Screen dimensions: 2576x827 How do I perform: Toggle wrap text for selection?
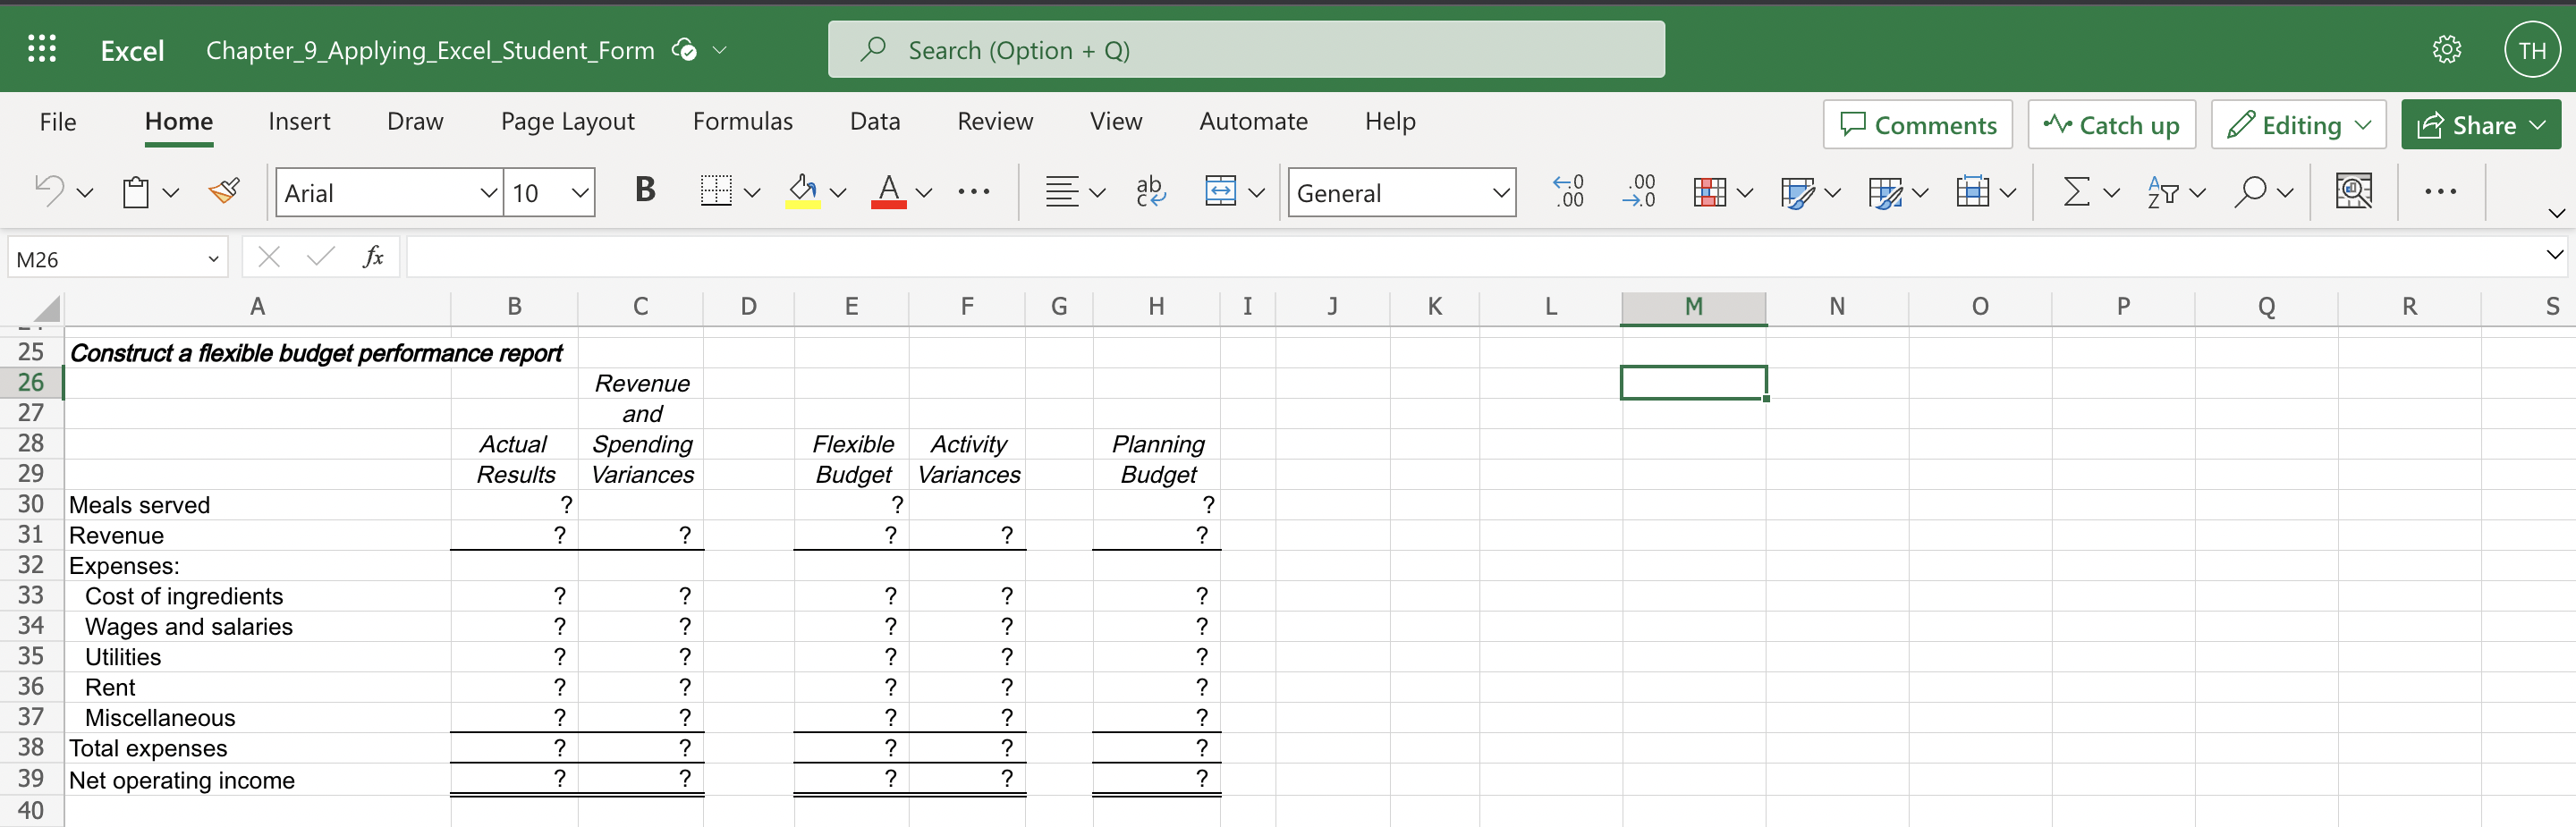click(1150, 191)
